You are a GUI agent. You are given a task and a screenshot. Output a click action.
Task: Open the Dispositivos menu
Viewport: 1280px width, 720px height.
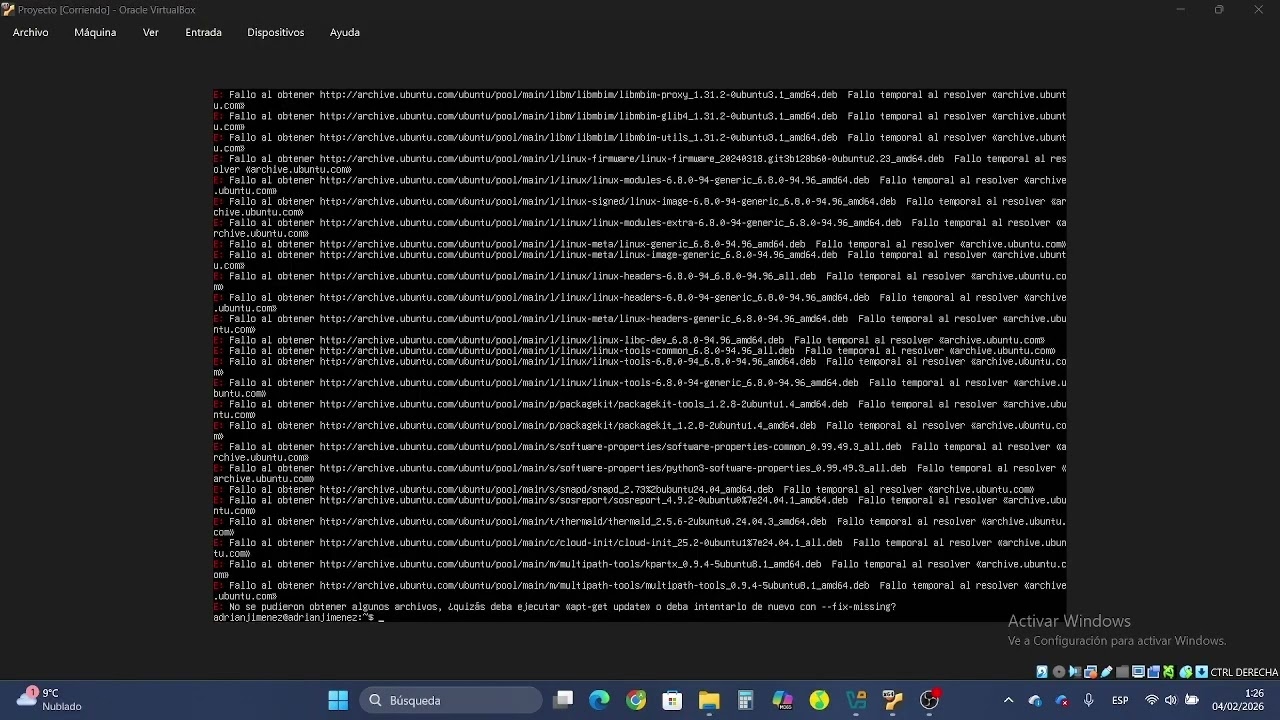pos(276,32)
